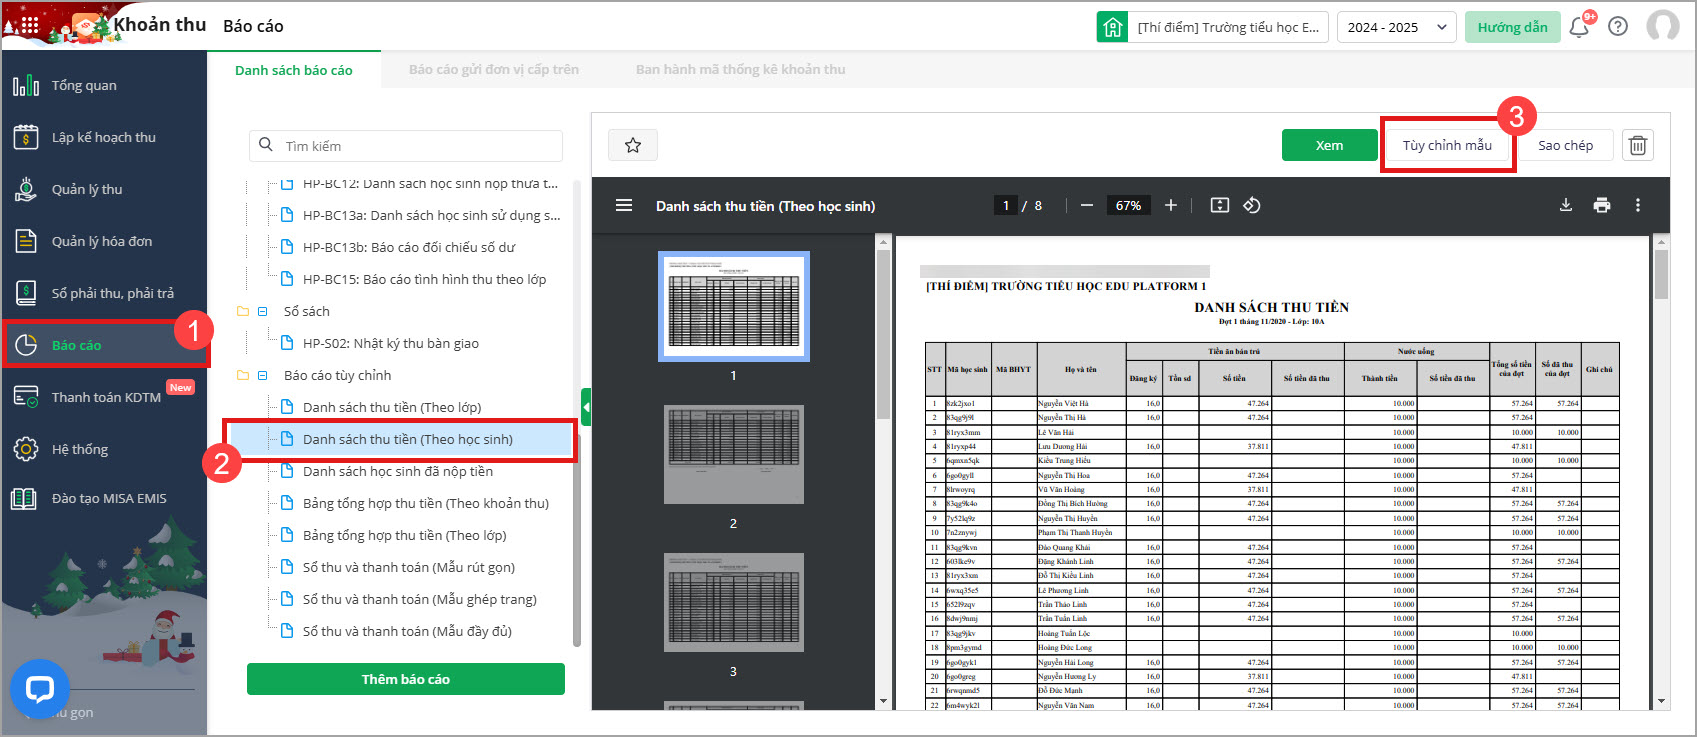Collapse the report list panel handle

tap(586, 407)
